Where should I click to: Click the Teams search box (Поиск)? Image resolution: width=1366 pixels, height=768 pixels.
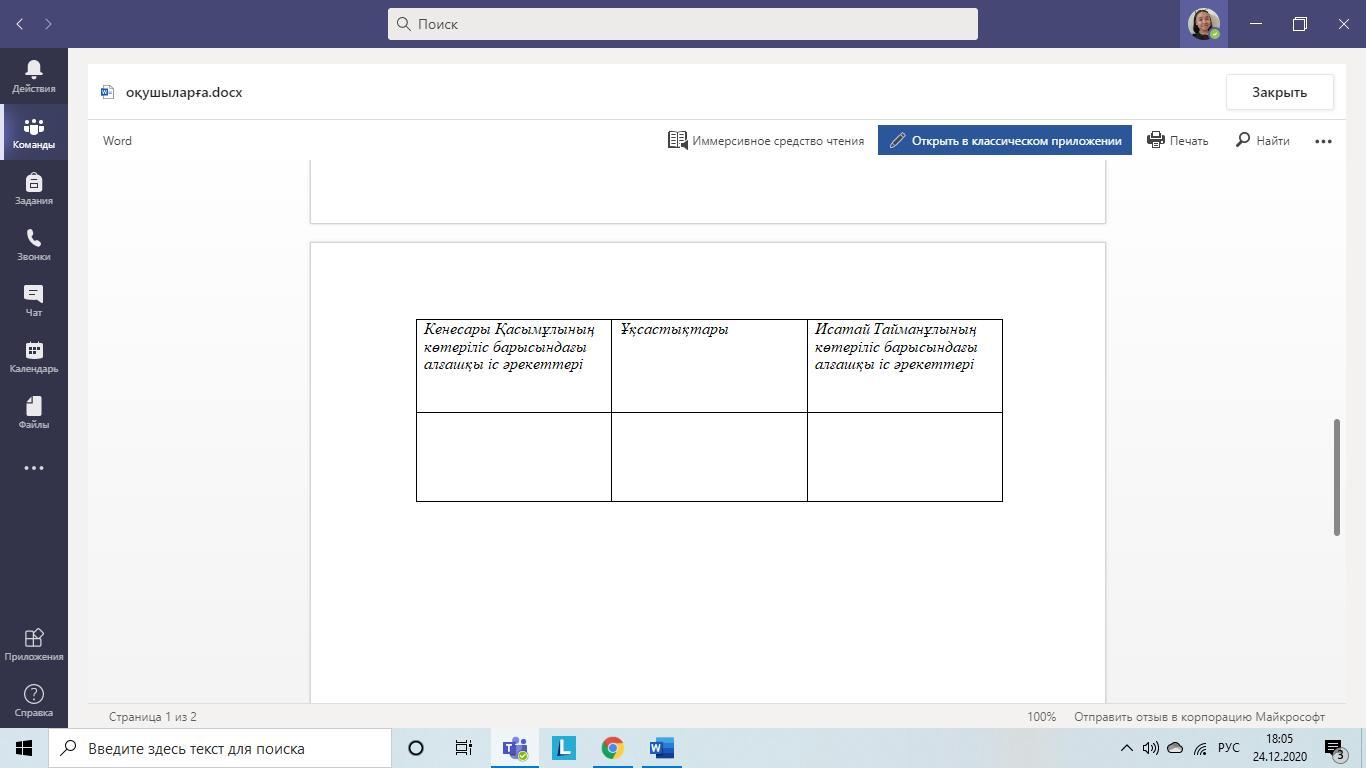[683, 24]
